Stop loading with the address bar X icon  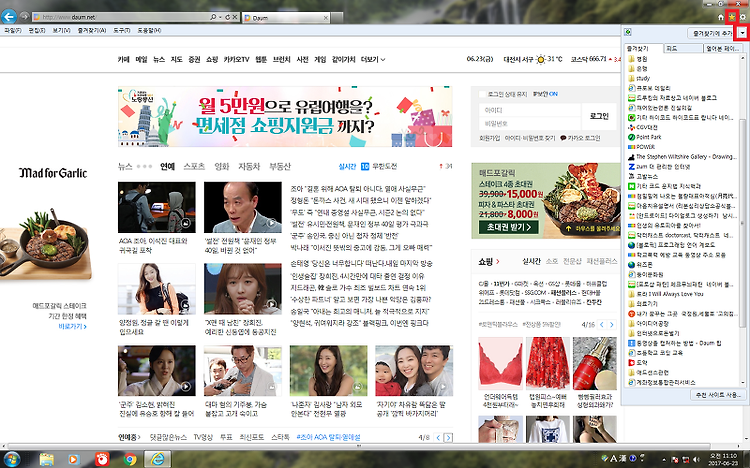point(235,17)
